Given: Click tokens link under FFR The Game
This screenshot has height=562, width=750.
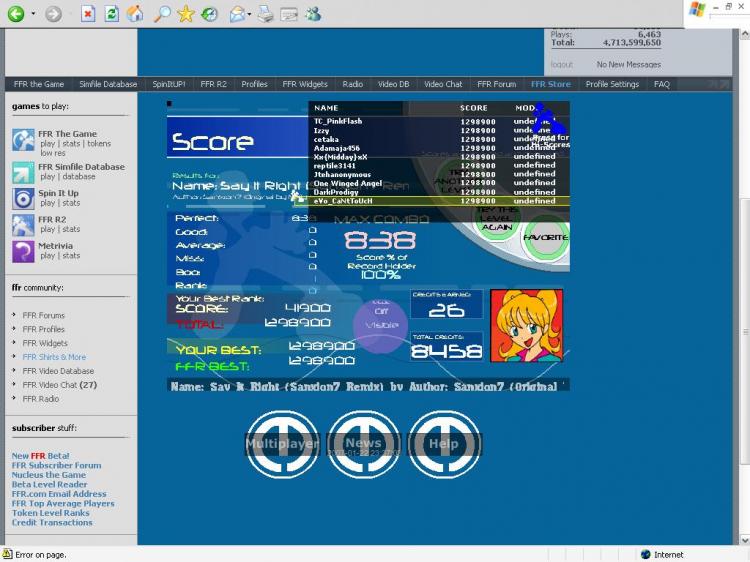Looking at the screenshot, I should [99, 143].
